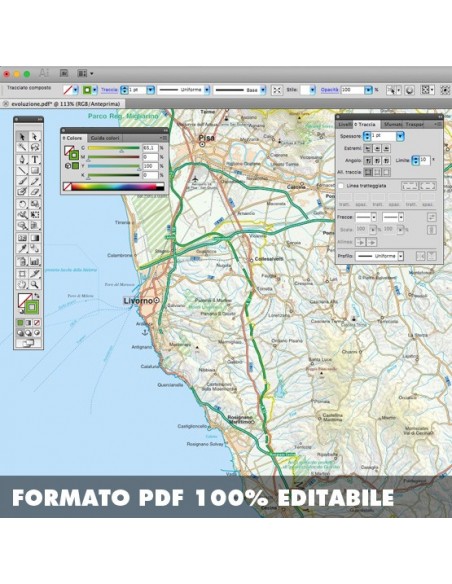Select the Perspective Grid tool
452x584 pixels.
pos(35,225)
